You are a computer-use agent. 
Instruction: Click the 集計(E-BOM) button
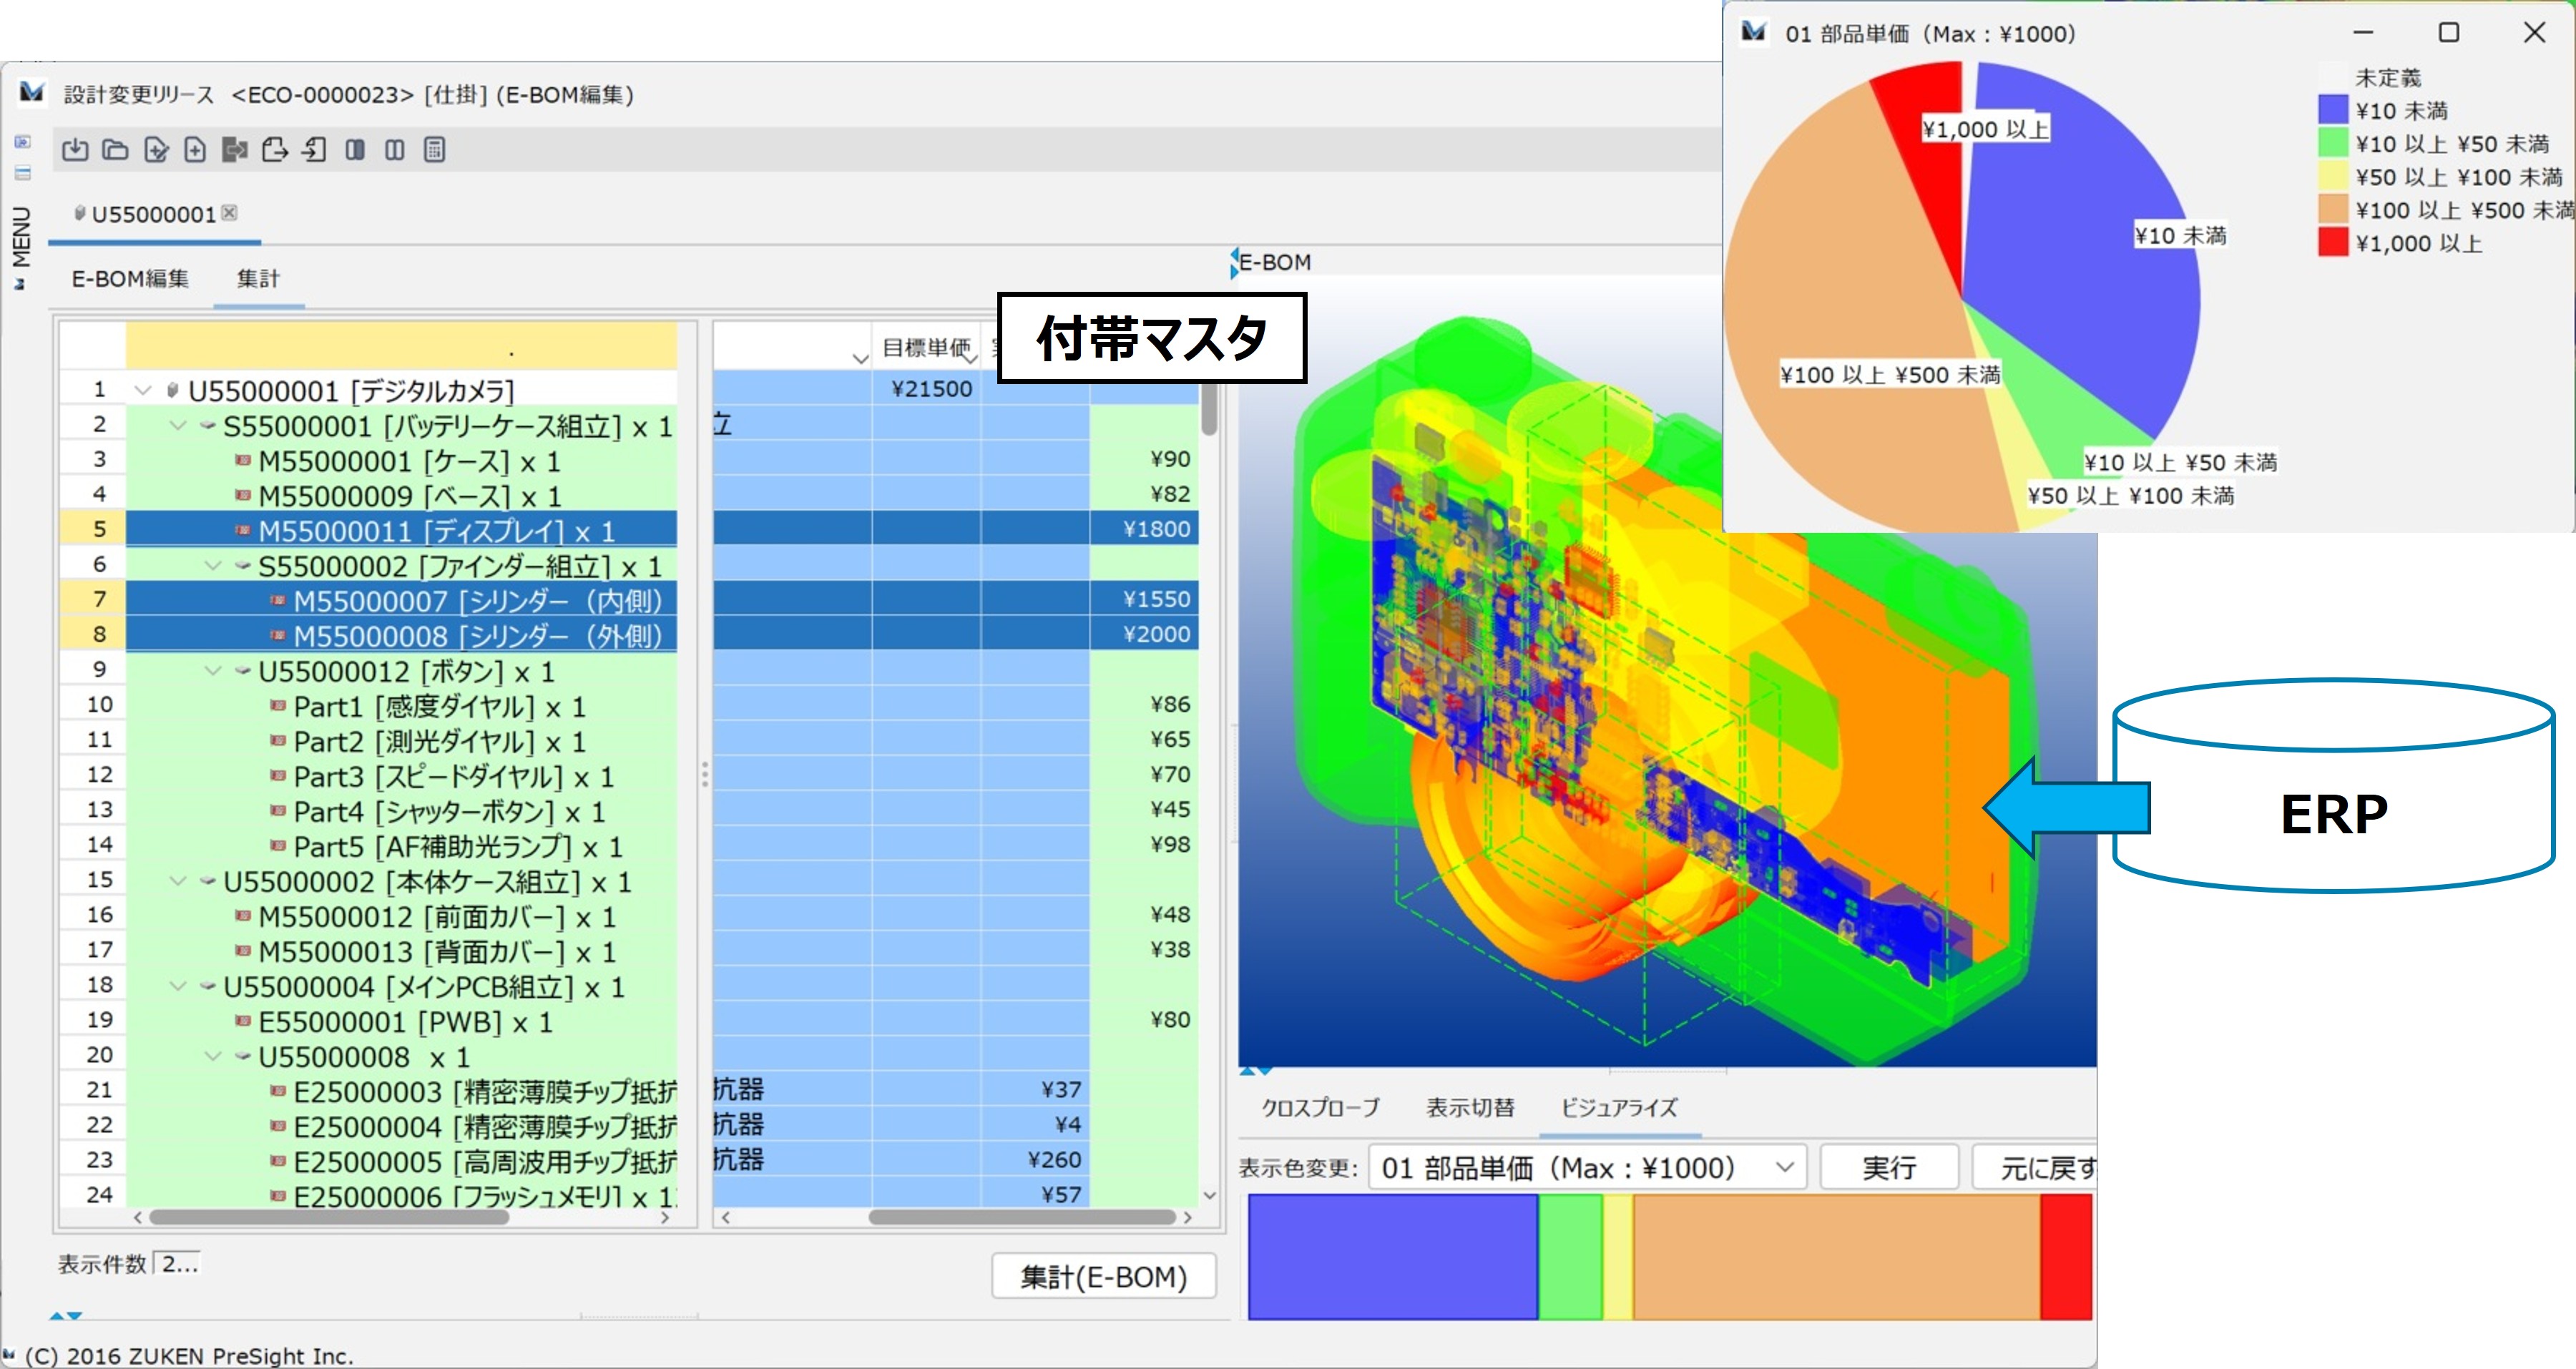coord(1104,1276)
